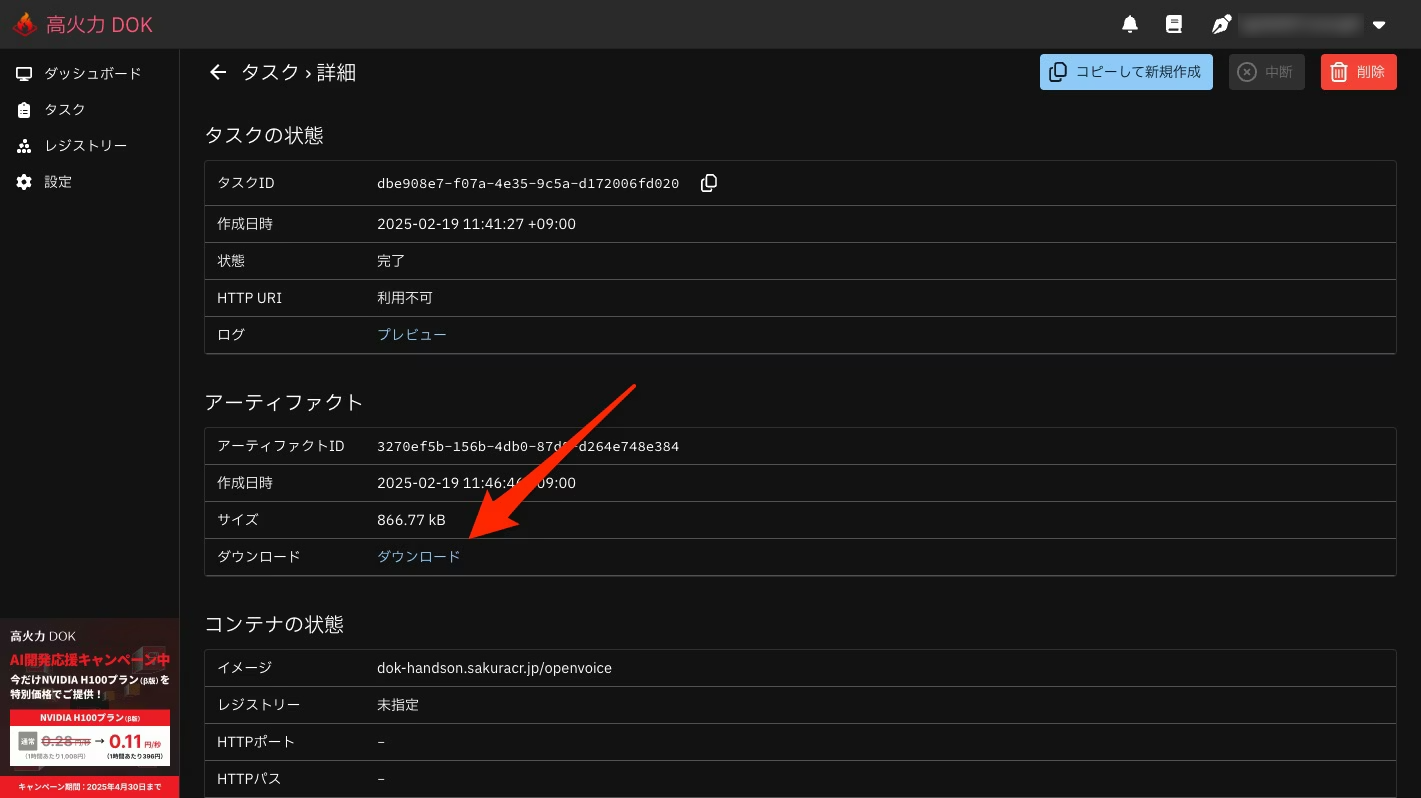Click the pen account icon in header

(1220, 24)
